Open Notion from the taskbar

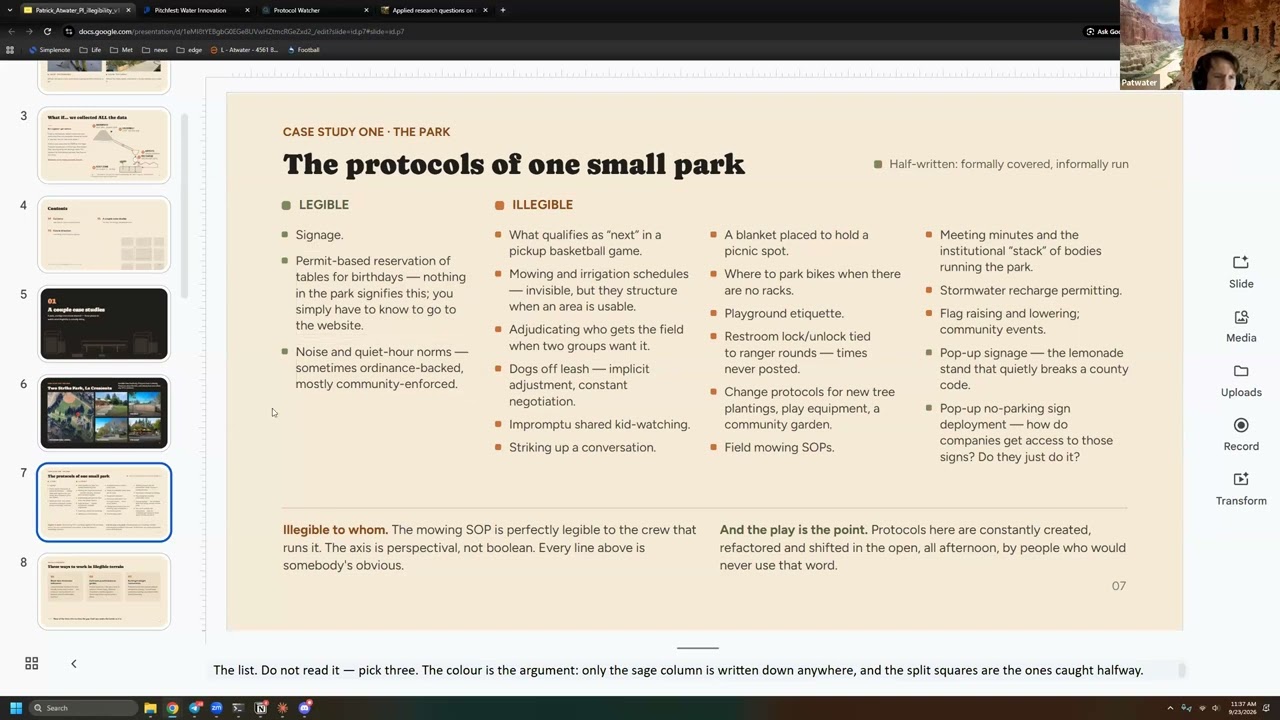coord(261,708)
